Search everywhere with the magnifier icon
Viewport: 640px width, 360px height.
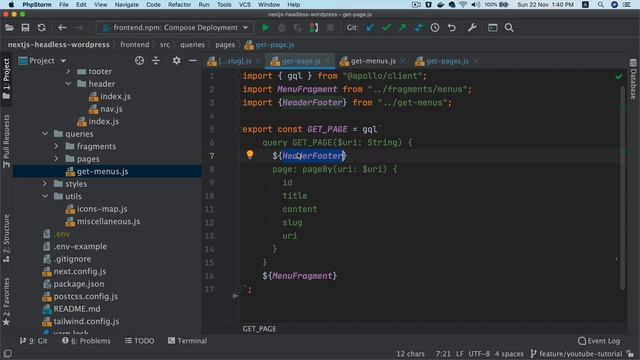point(509,28)
